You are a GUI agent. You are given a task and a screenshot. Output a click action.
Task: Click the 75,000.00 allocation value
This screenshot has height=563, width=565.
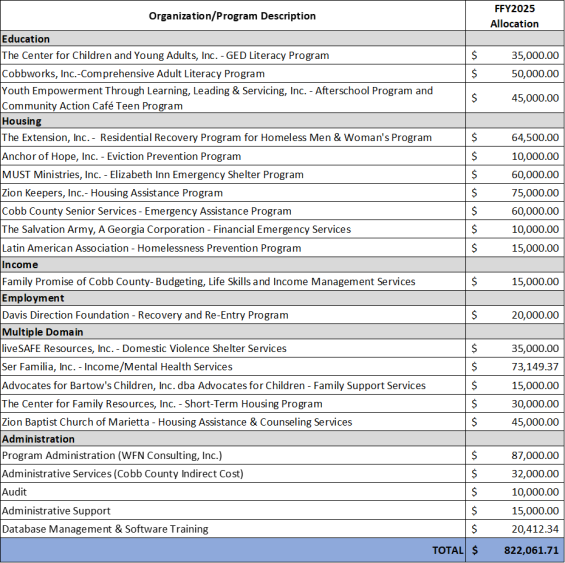[x=535, y=193]
